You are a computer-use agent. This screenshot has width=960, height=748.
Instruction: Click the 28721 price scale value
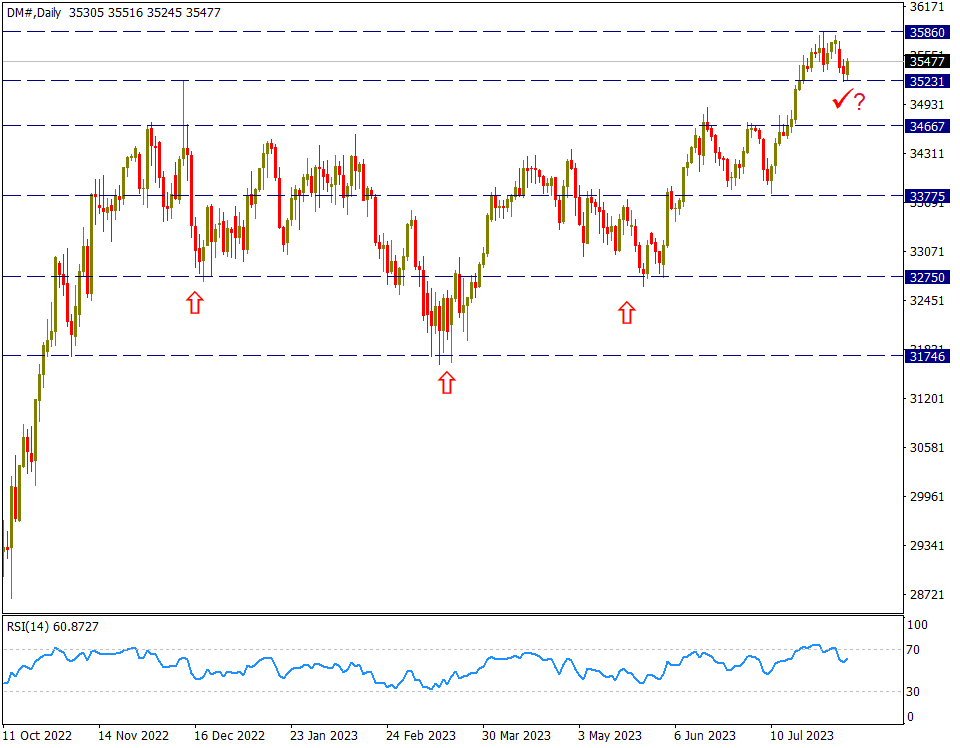click(927, 594)
